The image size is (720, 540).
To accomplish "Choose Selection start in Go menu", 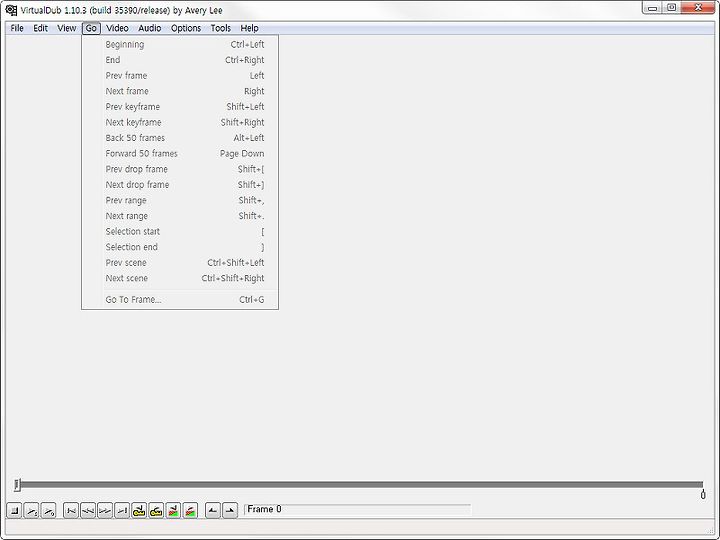I will point(180,232).
